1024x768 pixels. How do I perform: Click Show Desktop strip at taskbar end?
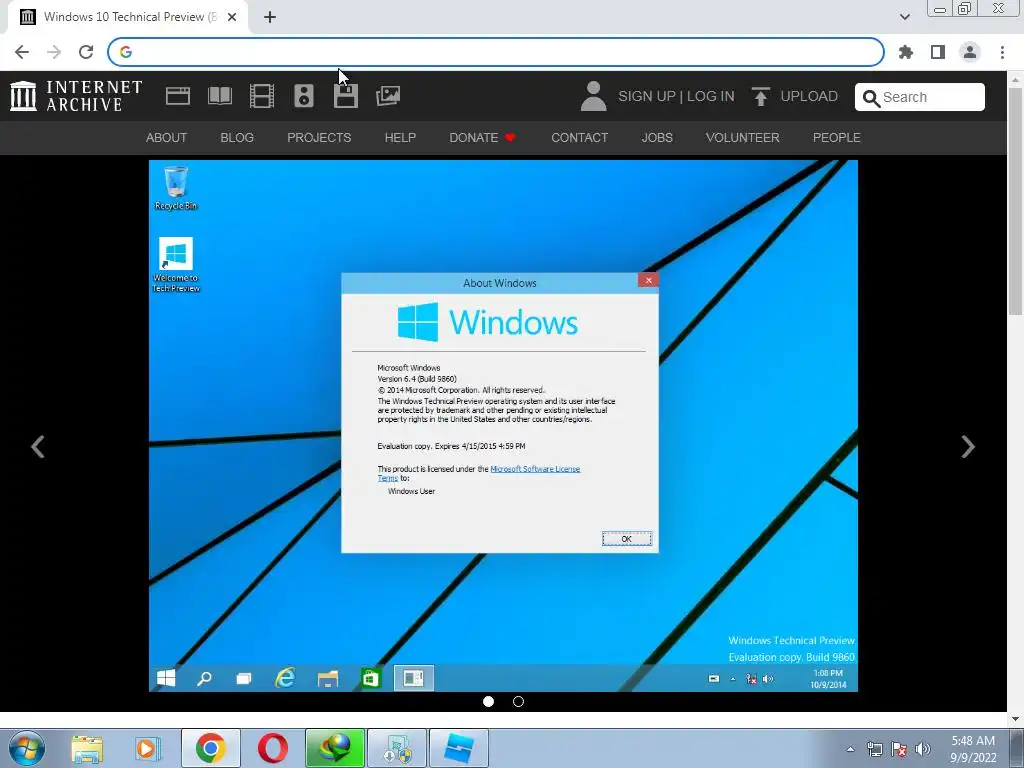[1017, 748]
